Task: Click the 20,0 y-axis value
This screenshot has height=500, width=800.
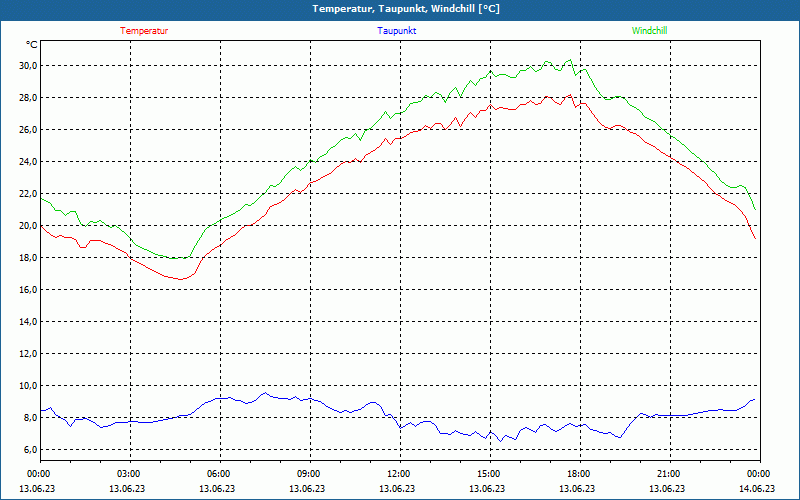Action: click(x=28, y=226)
